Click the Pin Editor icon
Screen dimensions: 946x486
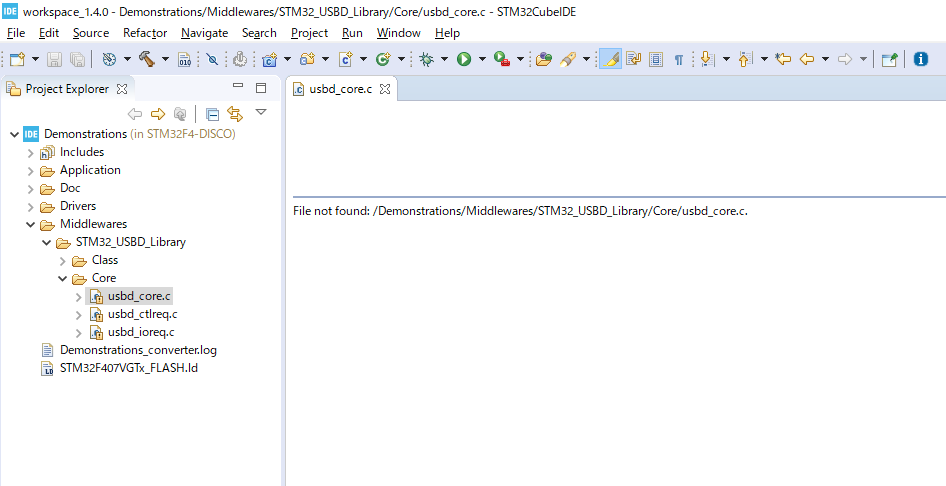tap(889, 59)
